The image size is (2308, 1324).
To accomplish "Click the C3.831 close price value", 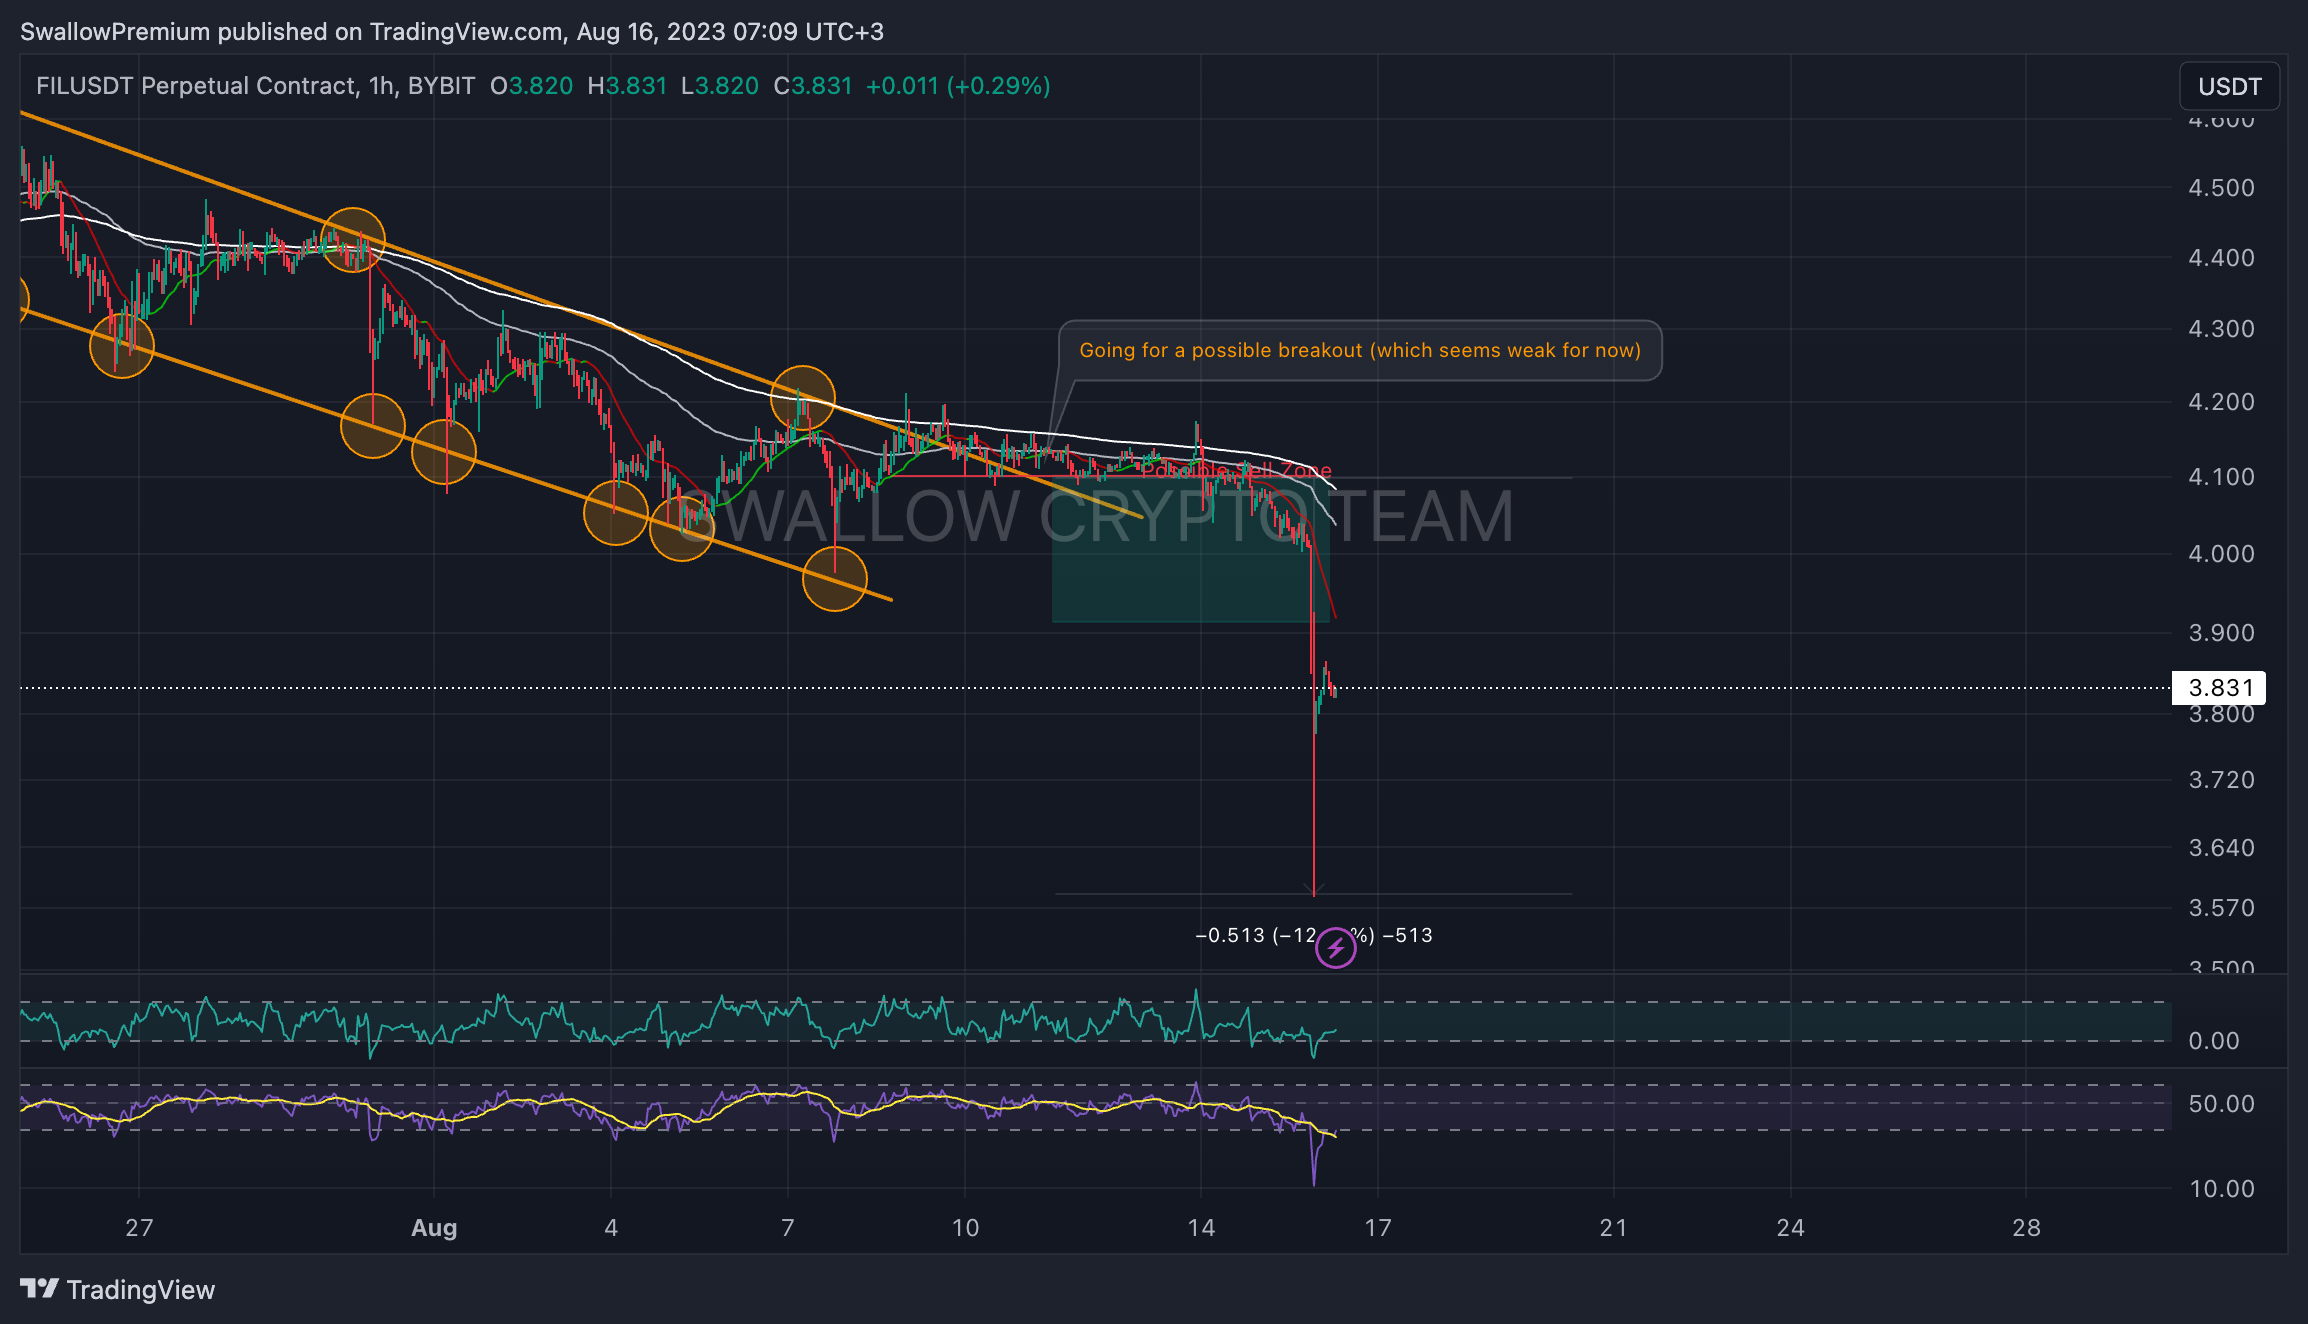I will point(813,86).
